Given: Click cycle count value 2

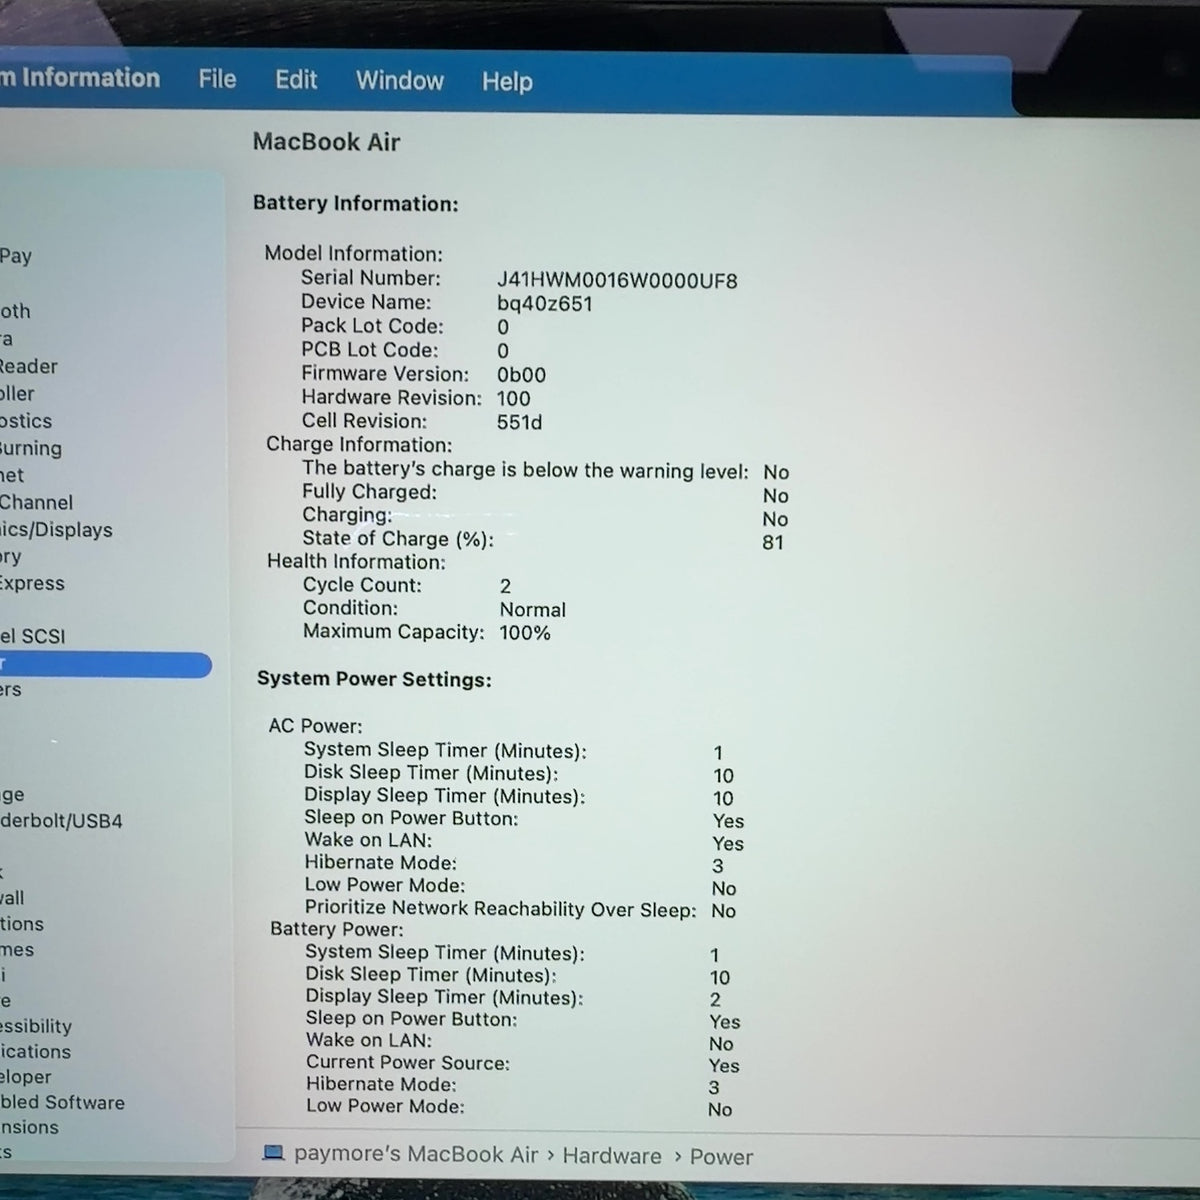Looking at the screenshot, I should click(505, 586).
